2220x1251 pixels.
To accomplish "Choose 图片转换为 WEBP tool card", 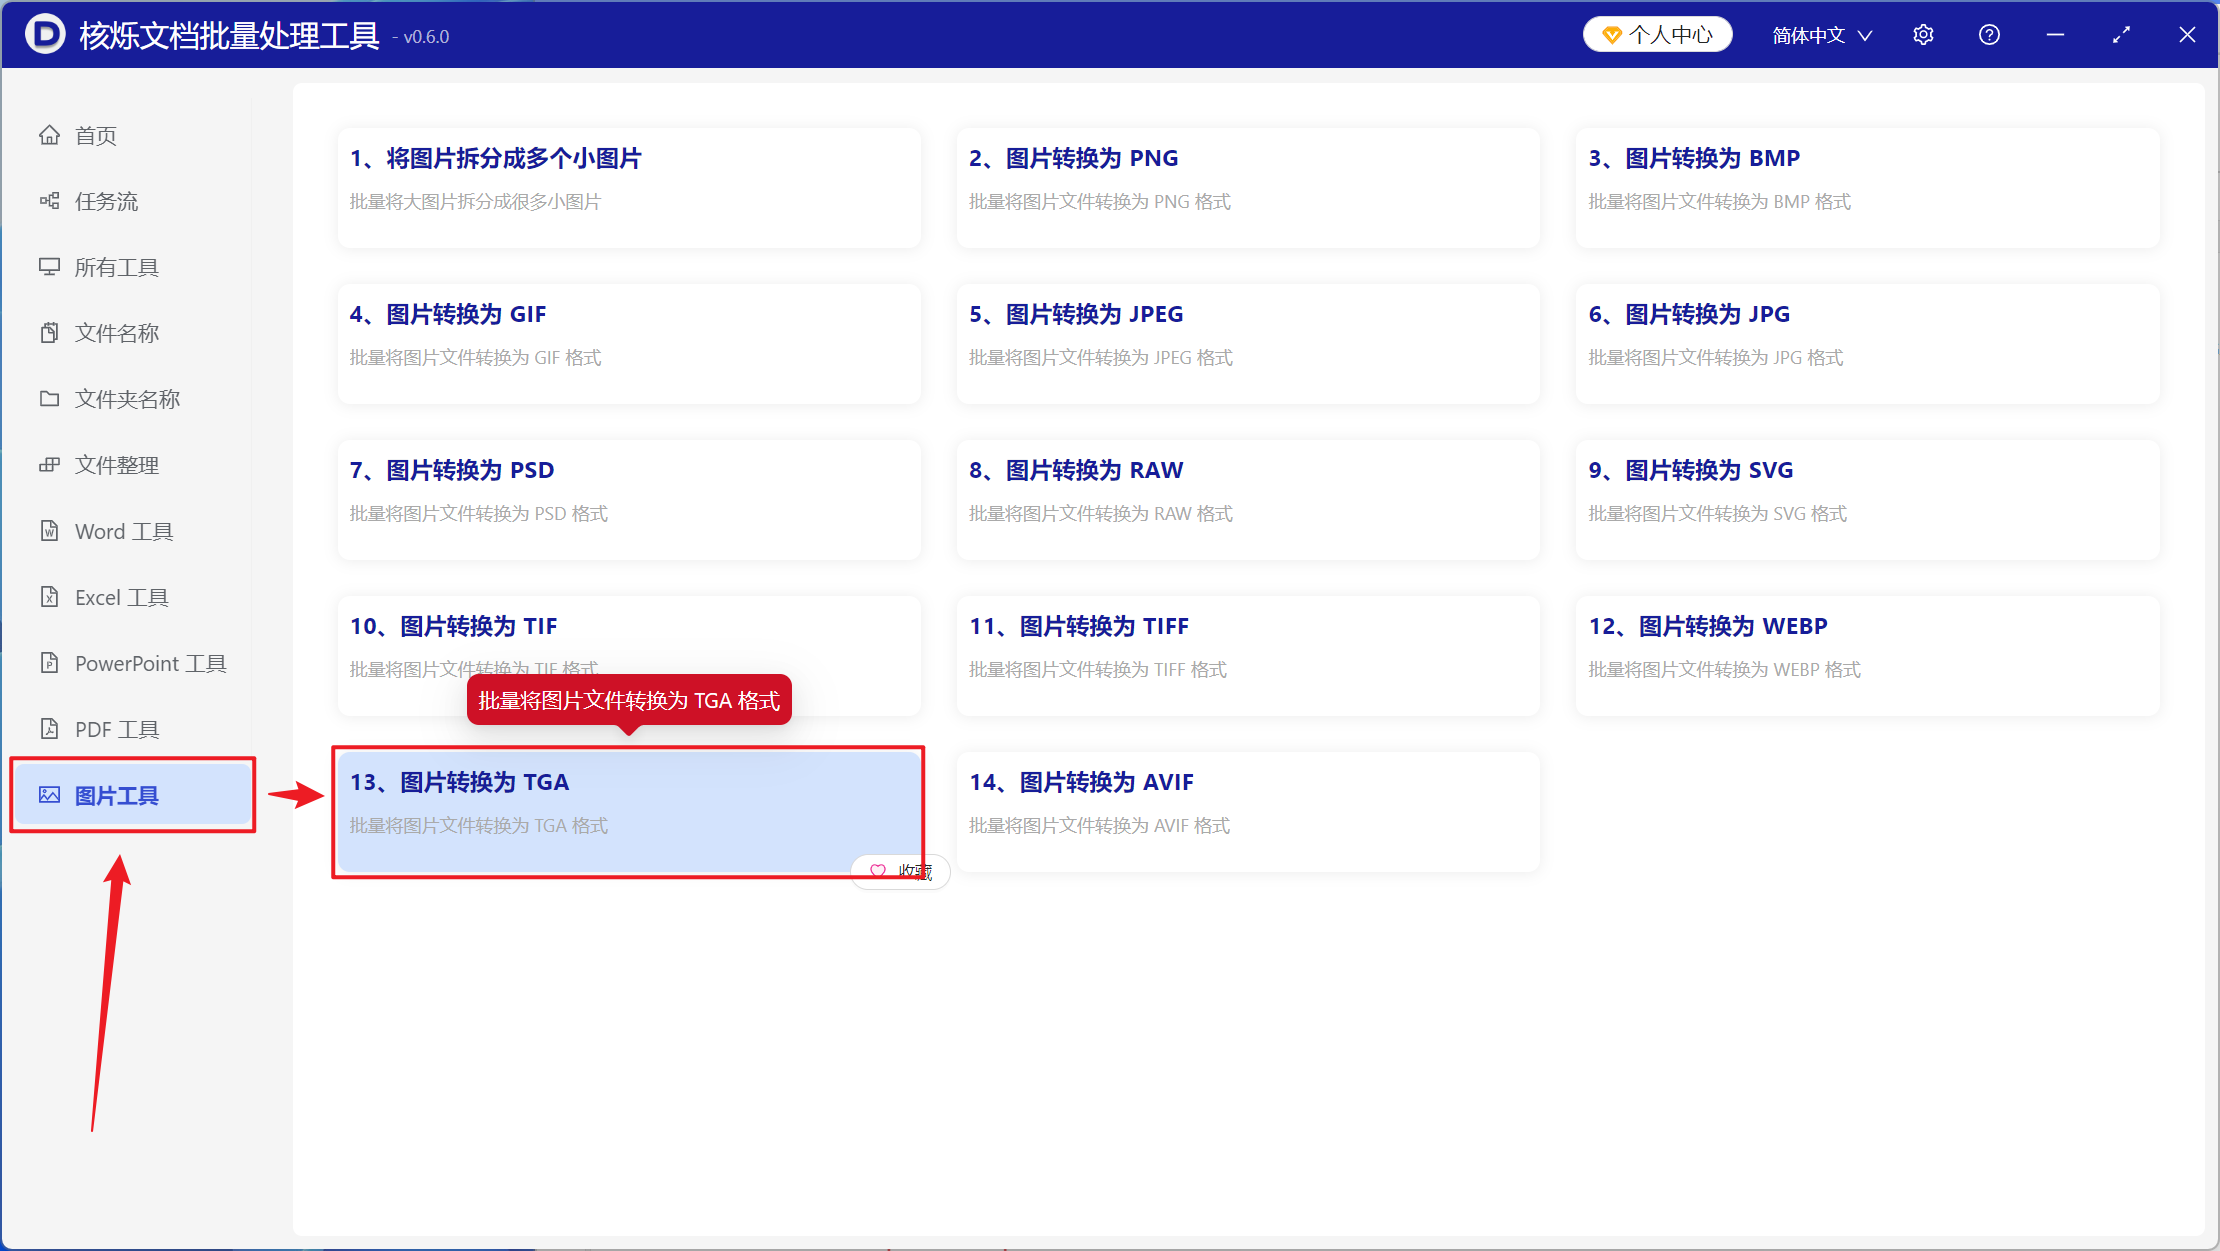I will 1868,656.
